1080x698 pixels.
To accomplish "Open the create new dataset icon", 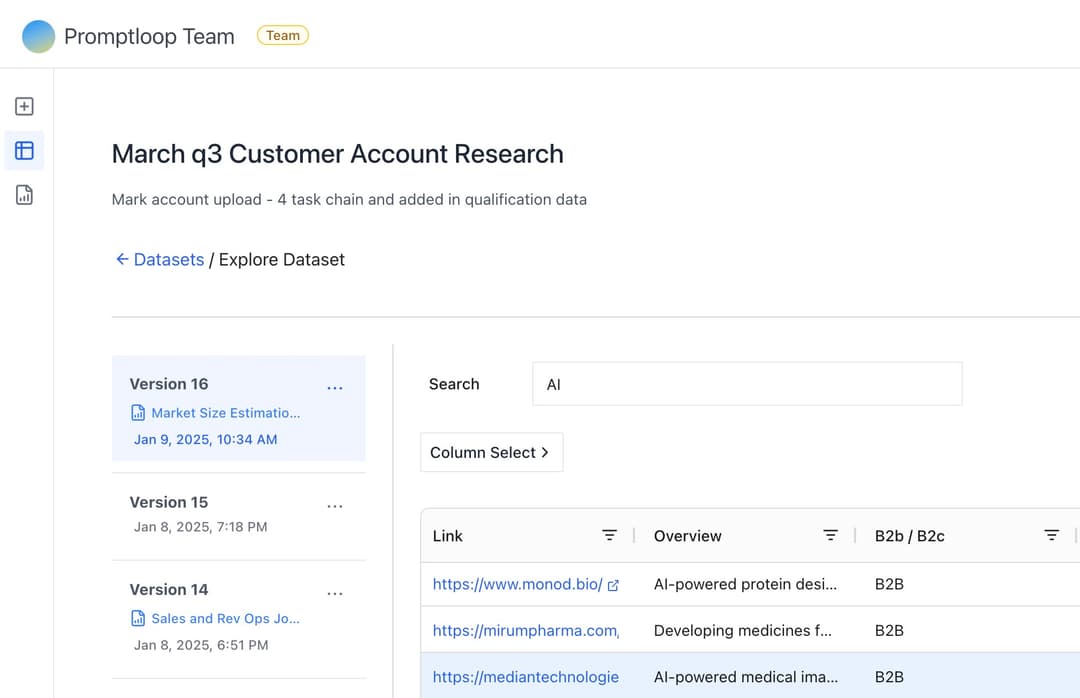I will point(24,105).
